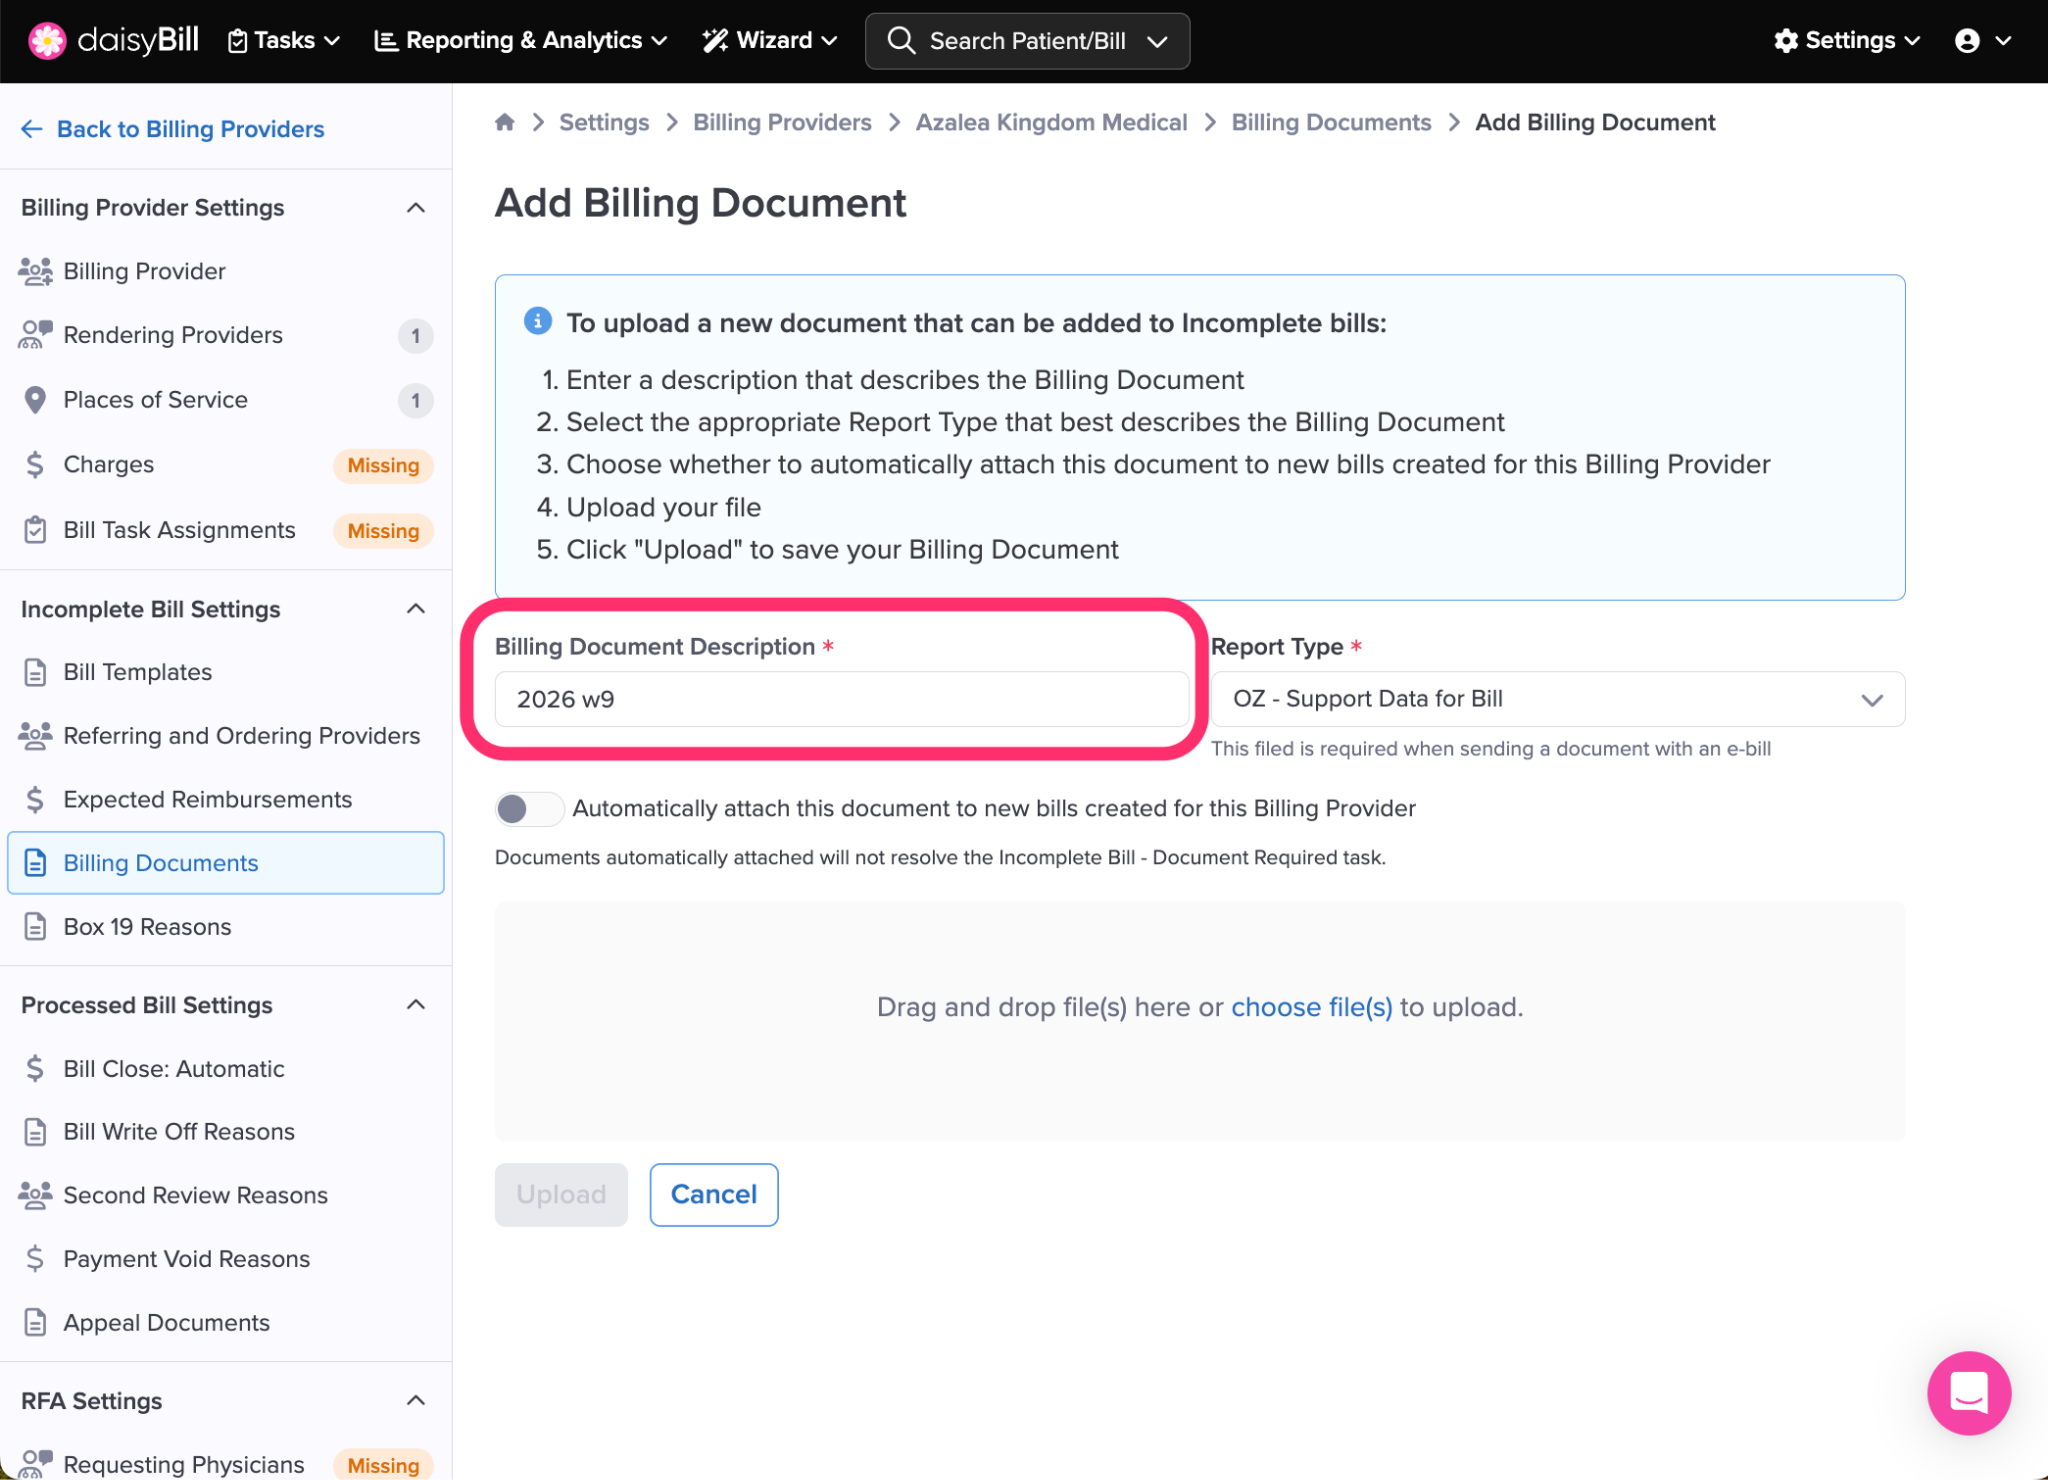Open the Reporting & Analytics menu
Viewport: 2048px width, 1480px height.
[x=520, y=40]
